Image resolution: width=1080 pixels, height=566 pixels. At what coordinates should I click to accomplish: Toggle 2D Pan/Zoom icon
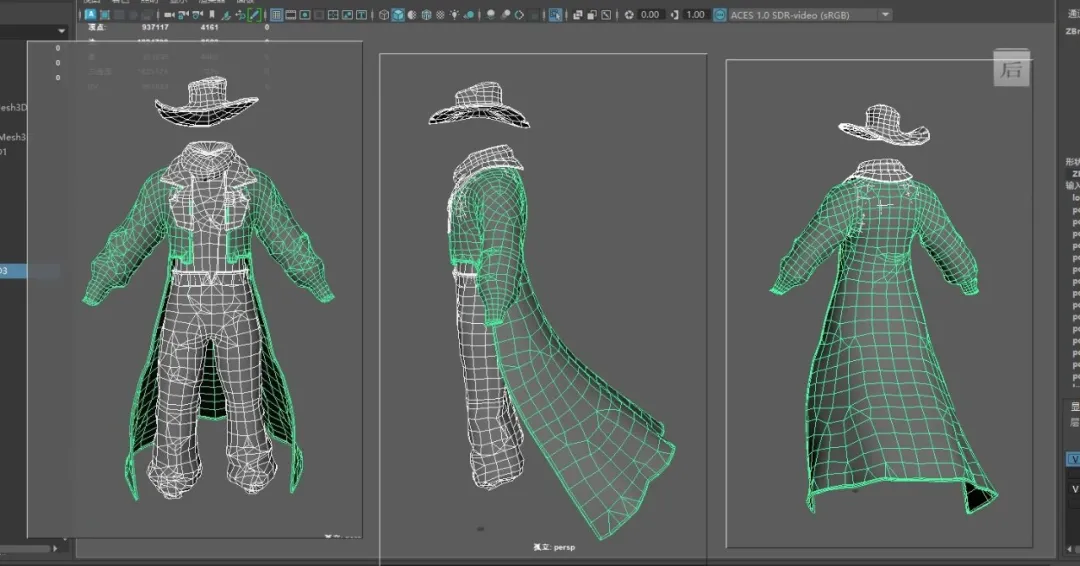(x=240, y=15)
